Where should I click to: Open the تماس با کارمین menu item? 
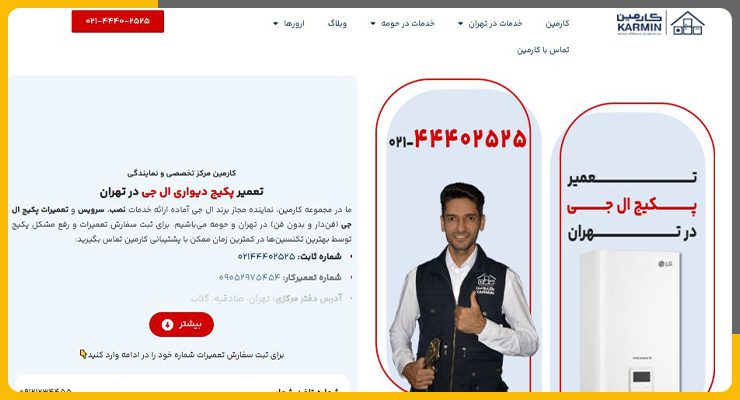(543, 50)
